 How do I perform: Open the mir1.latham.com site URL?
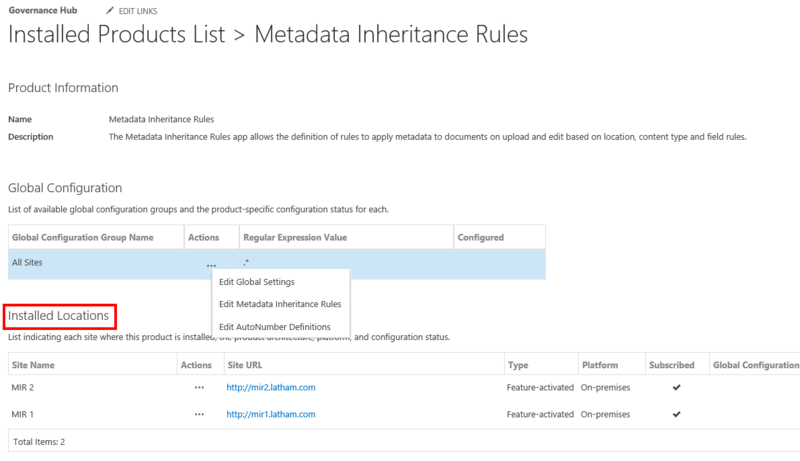point(270,413)
